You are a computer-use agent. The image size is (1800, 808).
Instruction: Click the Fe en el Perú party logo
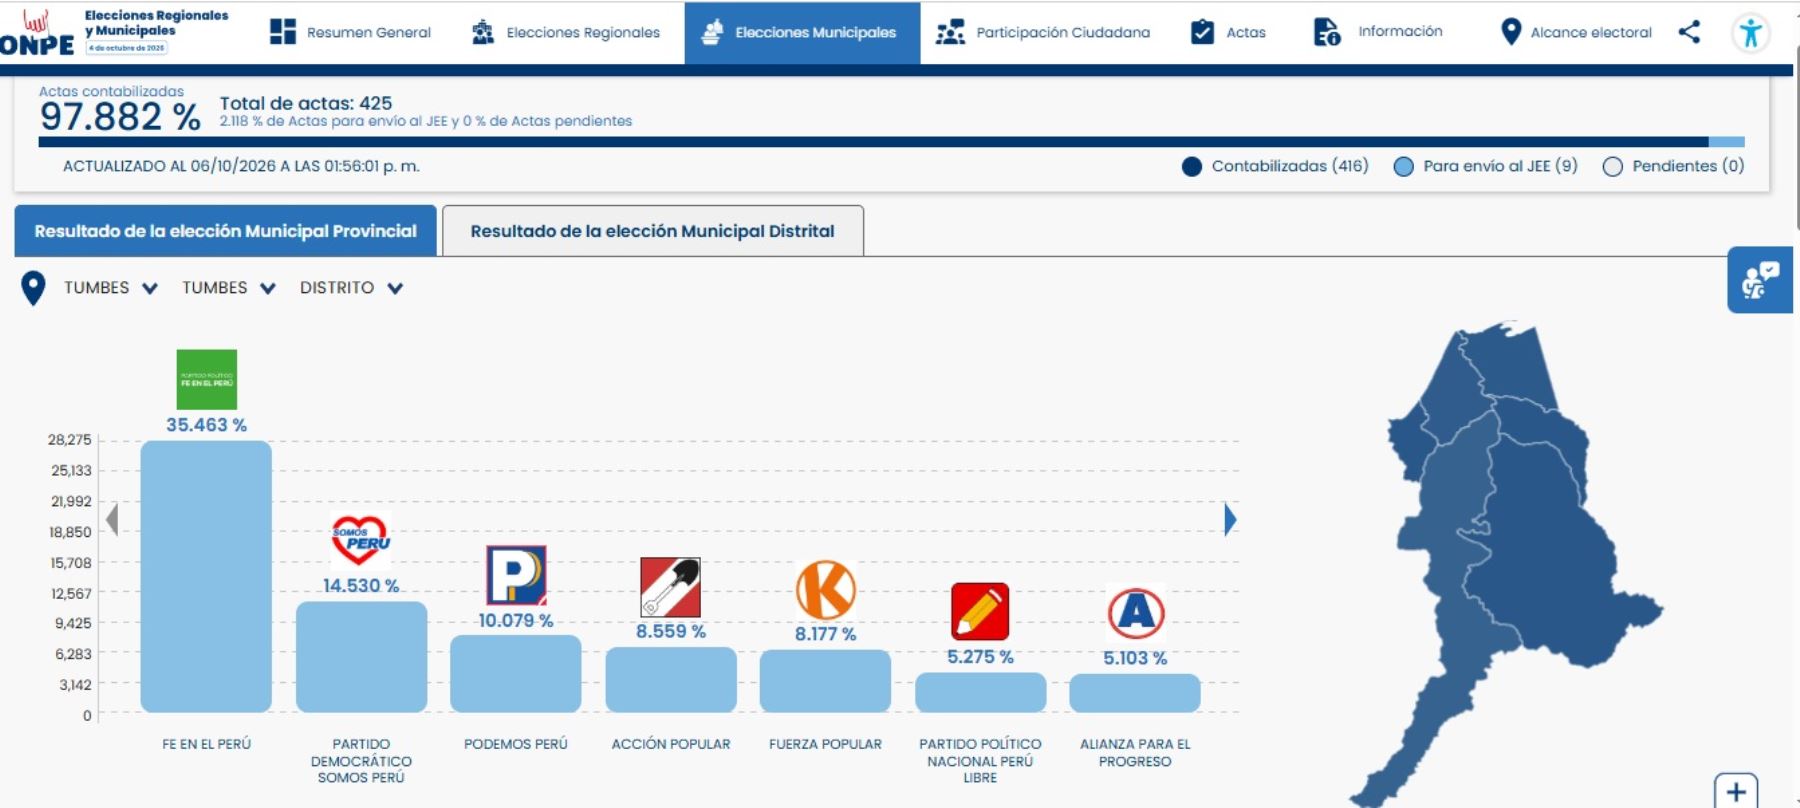tap(207, 379)
